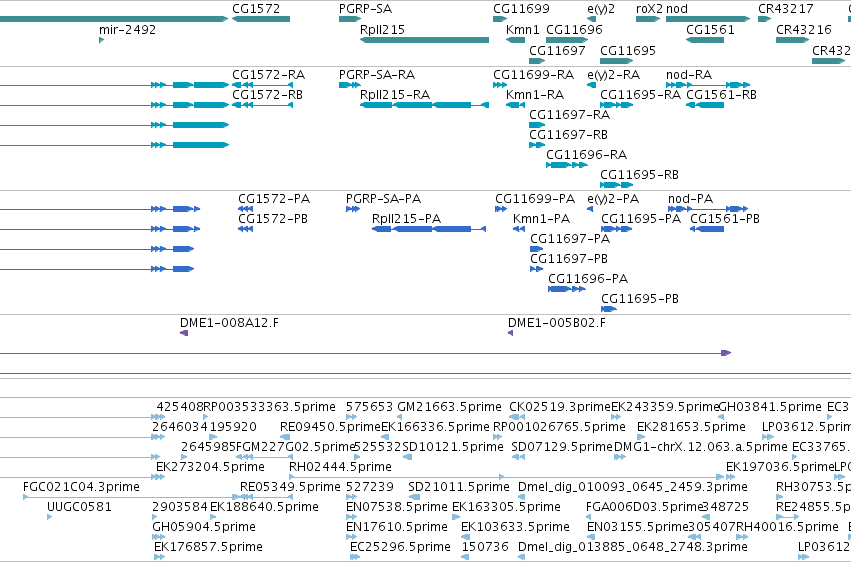Screen dimensions: 851x562
Task: Click the nod-RA transcript label
Action: pyautogui.click(x=689, y=74)
